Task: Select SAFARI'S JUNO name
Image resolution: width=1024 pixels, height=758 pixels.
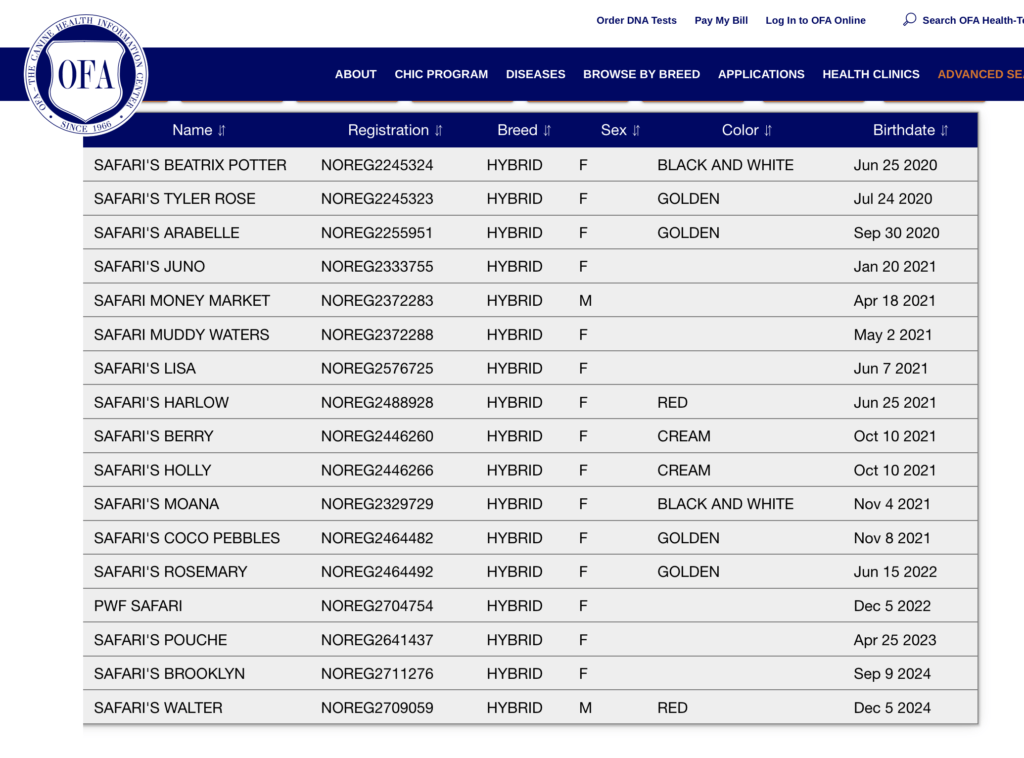Action: pyautogui.click(x=150, y=267)
